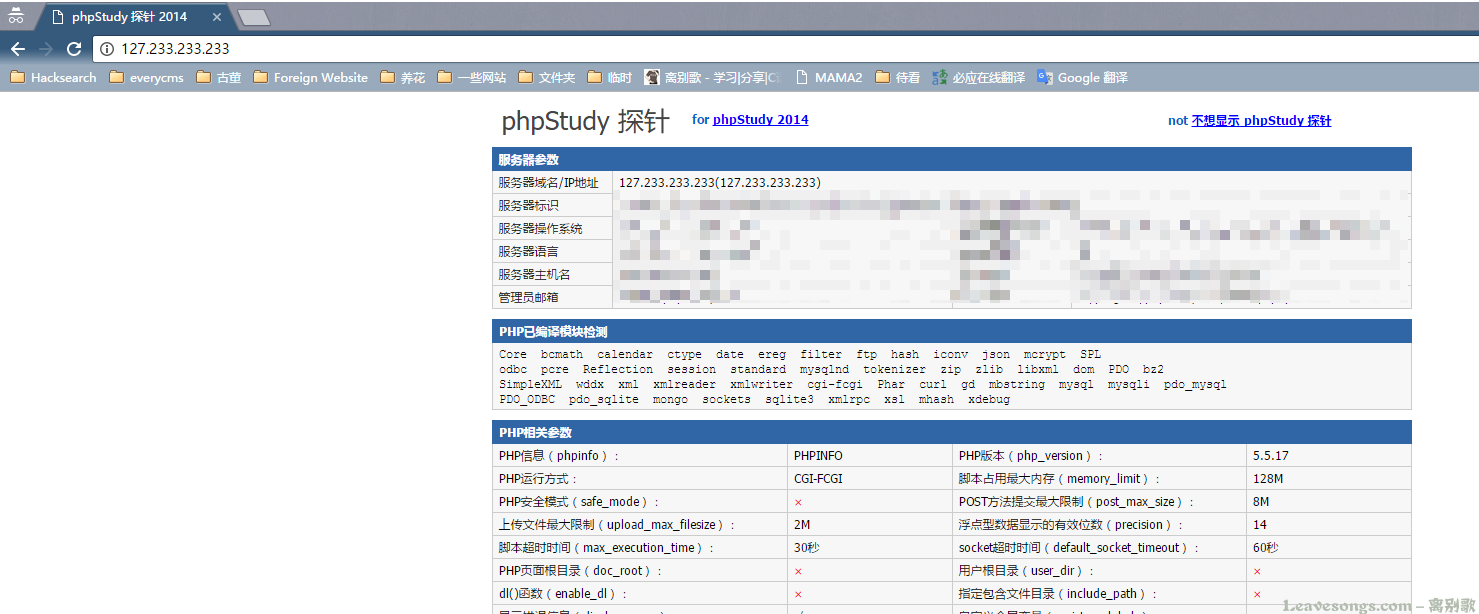Click the PHP version value 5.5.17
The height and width of the screenshot is (614, 1479).
coord(1270,455)
